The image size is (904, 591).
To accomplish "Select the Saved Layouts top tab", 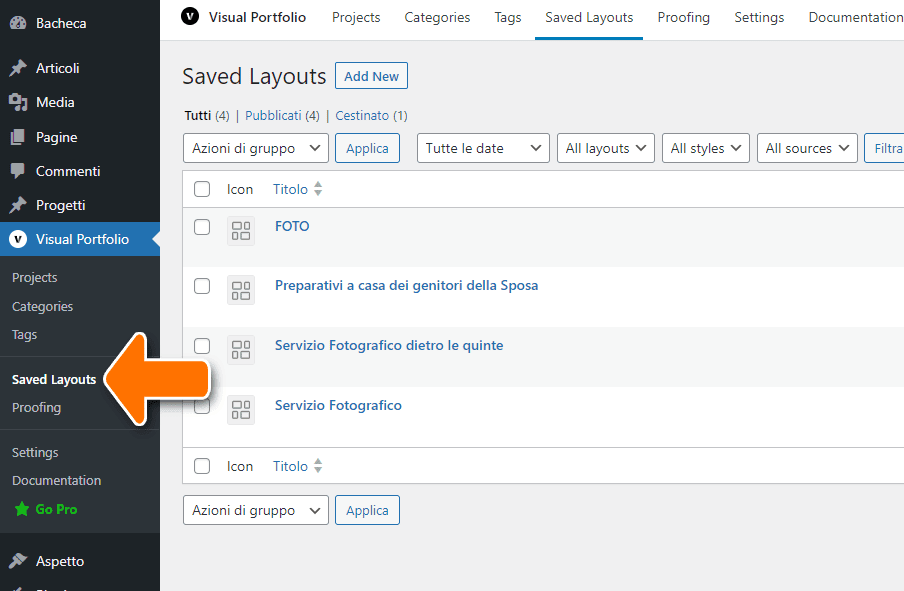I will (589, 17).
